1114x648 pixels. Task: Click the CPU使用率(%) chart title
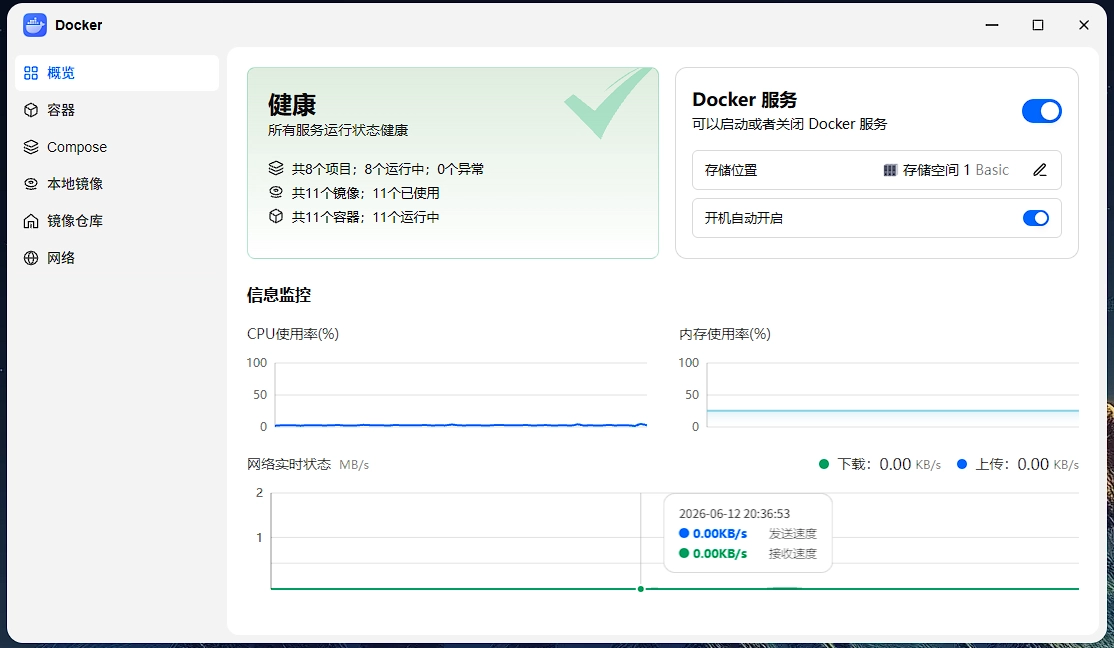coord(293,334)
